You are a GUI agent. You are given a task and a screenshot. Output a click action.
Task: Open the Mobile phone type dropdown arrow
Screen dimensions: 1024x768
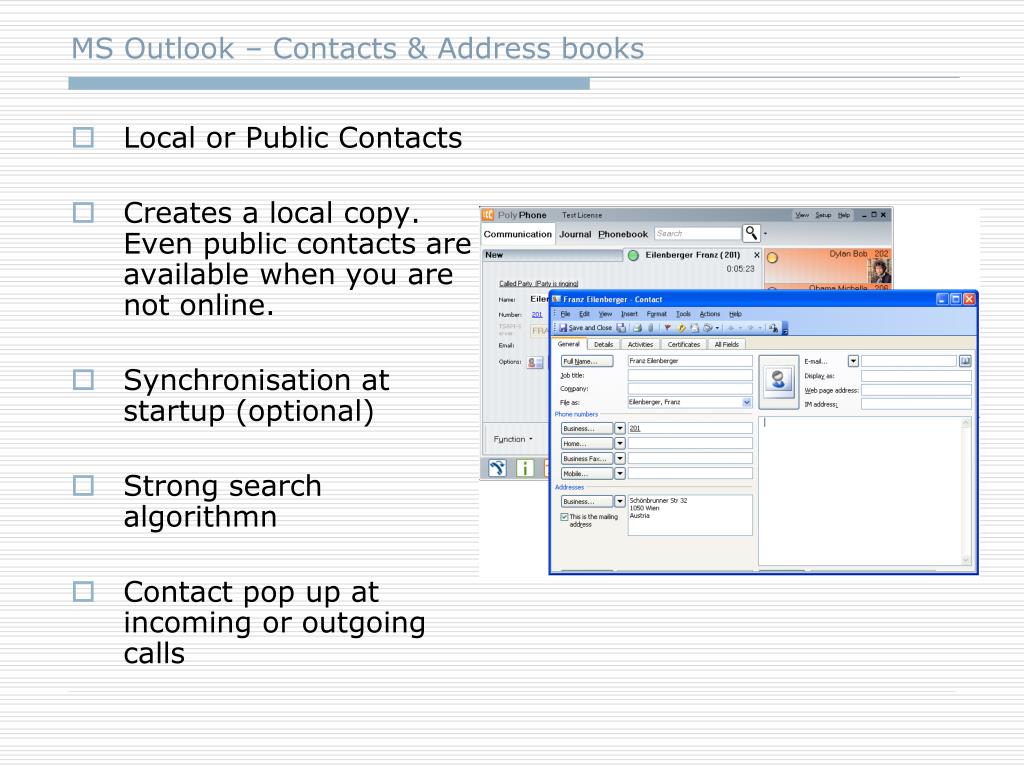620,473
